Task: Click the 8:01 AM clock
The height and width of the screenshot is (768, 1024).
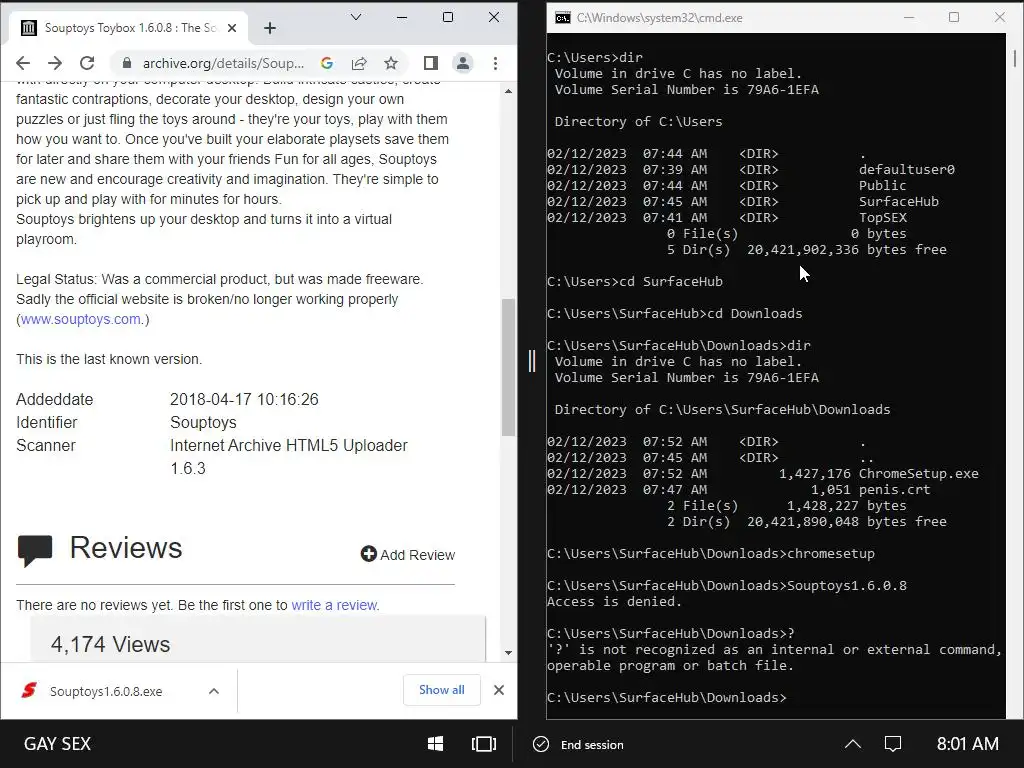Action: [967, 744]
